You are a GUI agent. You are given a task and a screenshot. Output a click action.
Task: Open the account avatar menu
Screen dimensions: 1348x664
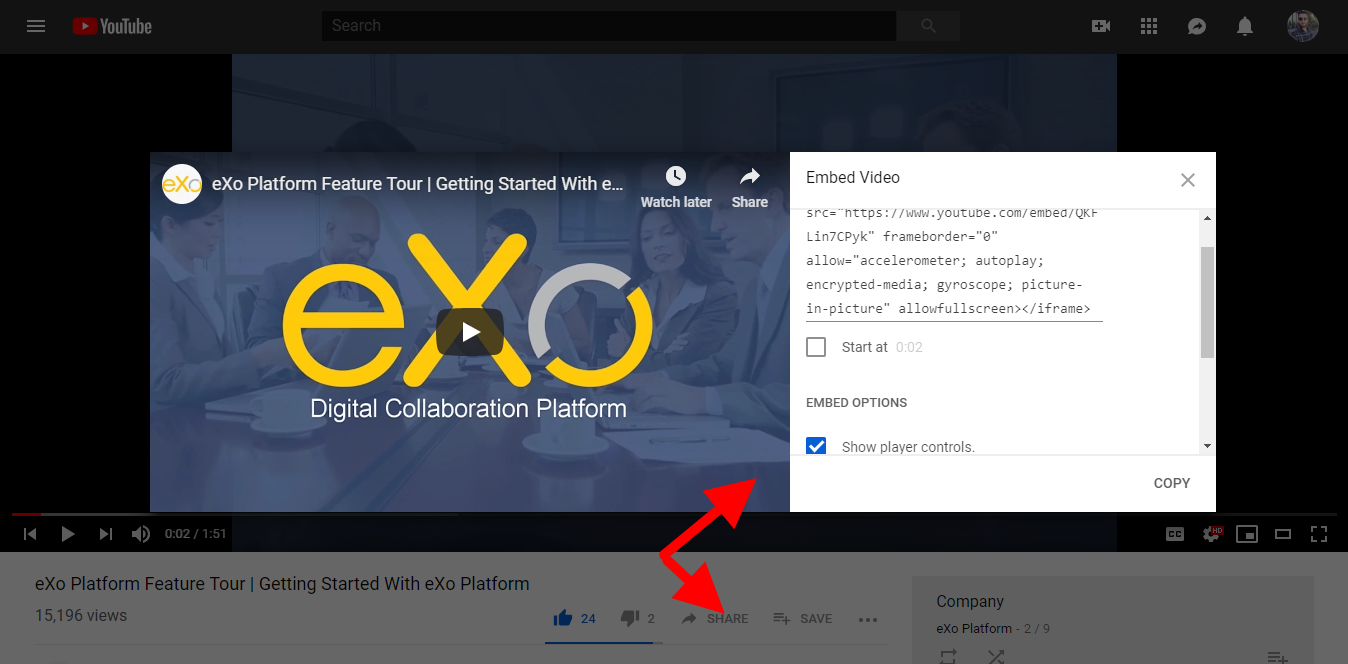[1303, 26]
